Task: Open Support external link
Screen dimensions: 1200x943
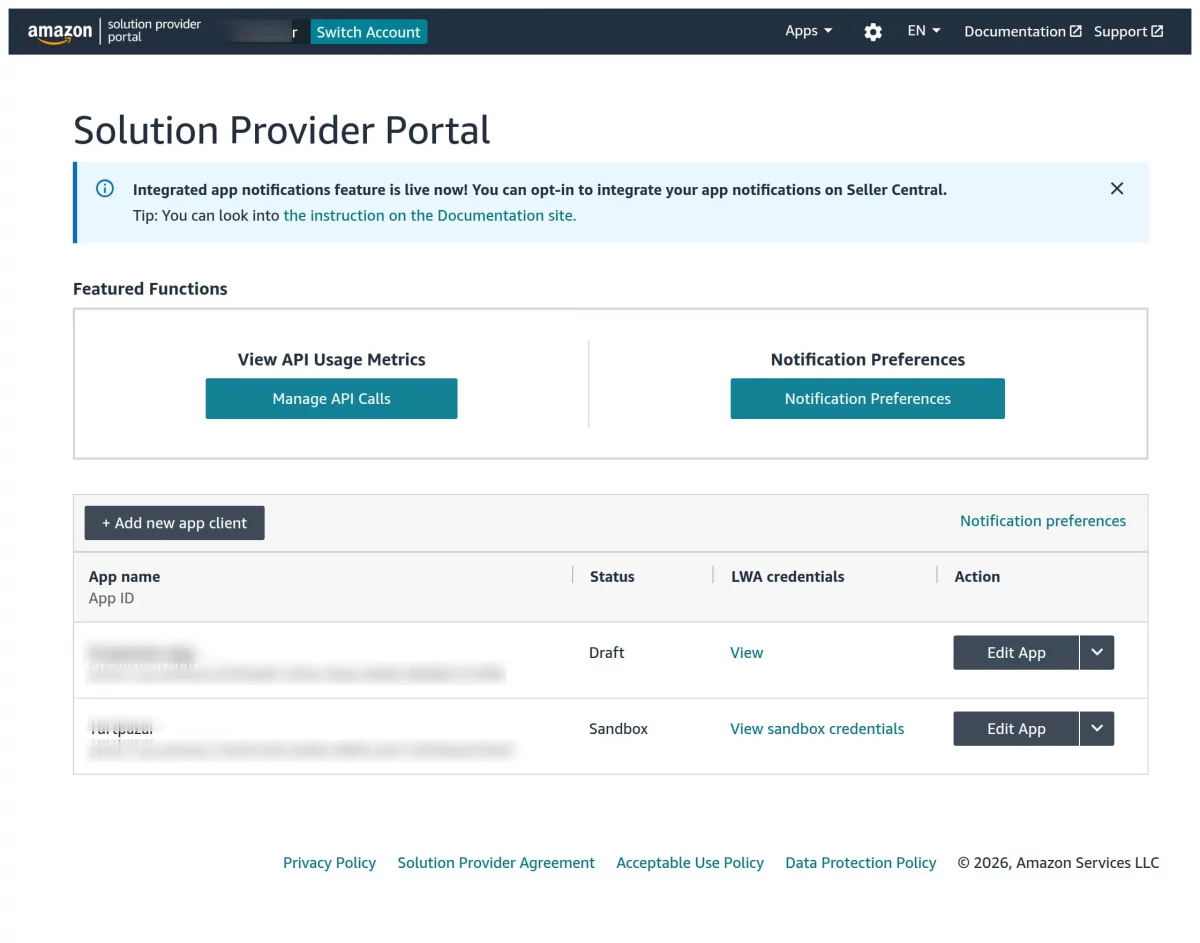Action: click(x=1128, y=31)
